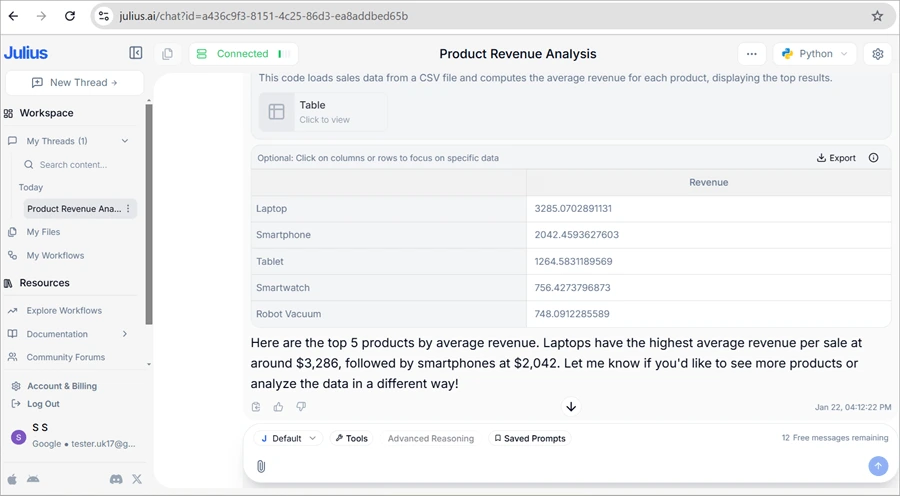The height and width of the screenshot is (497, 900).
Task: Click the Product Revenue Analysis title
Action: click(x=518, y=54)
